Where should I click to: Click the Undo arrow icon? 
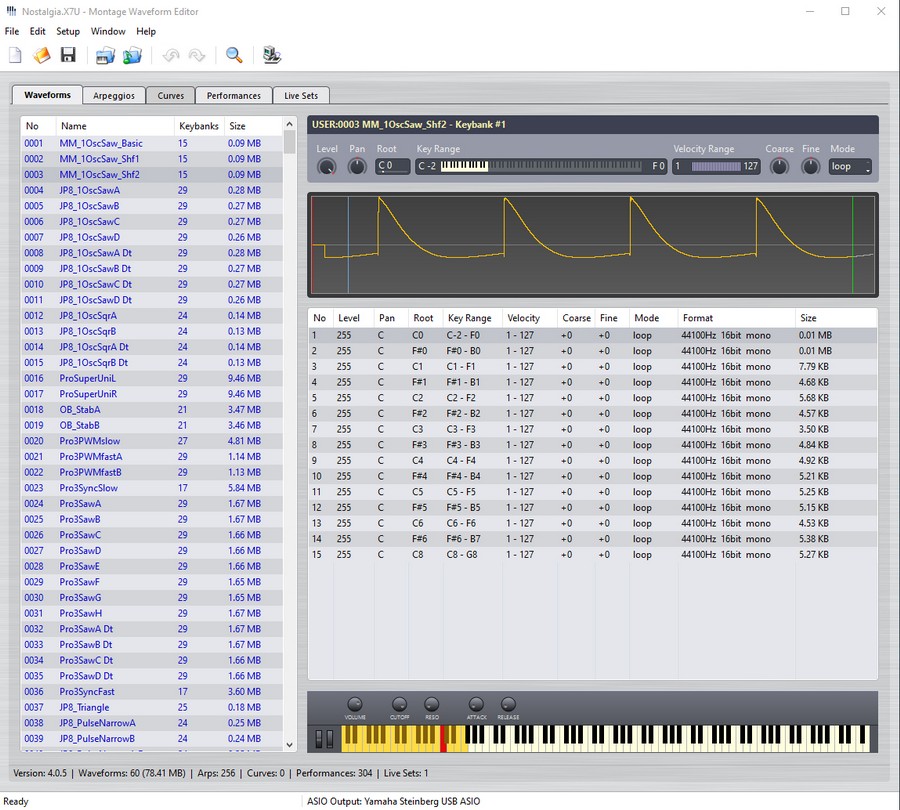[170, 55]
